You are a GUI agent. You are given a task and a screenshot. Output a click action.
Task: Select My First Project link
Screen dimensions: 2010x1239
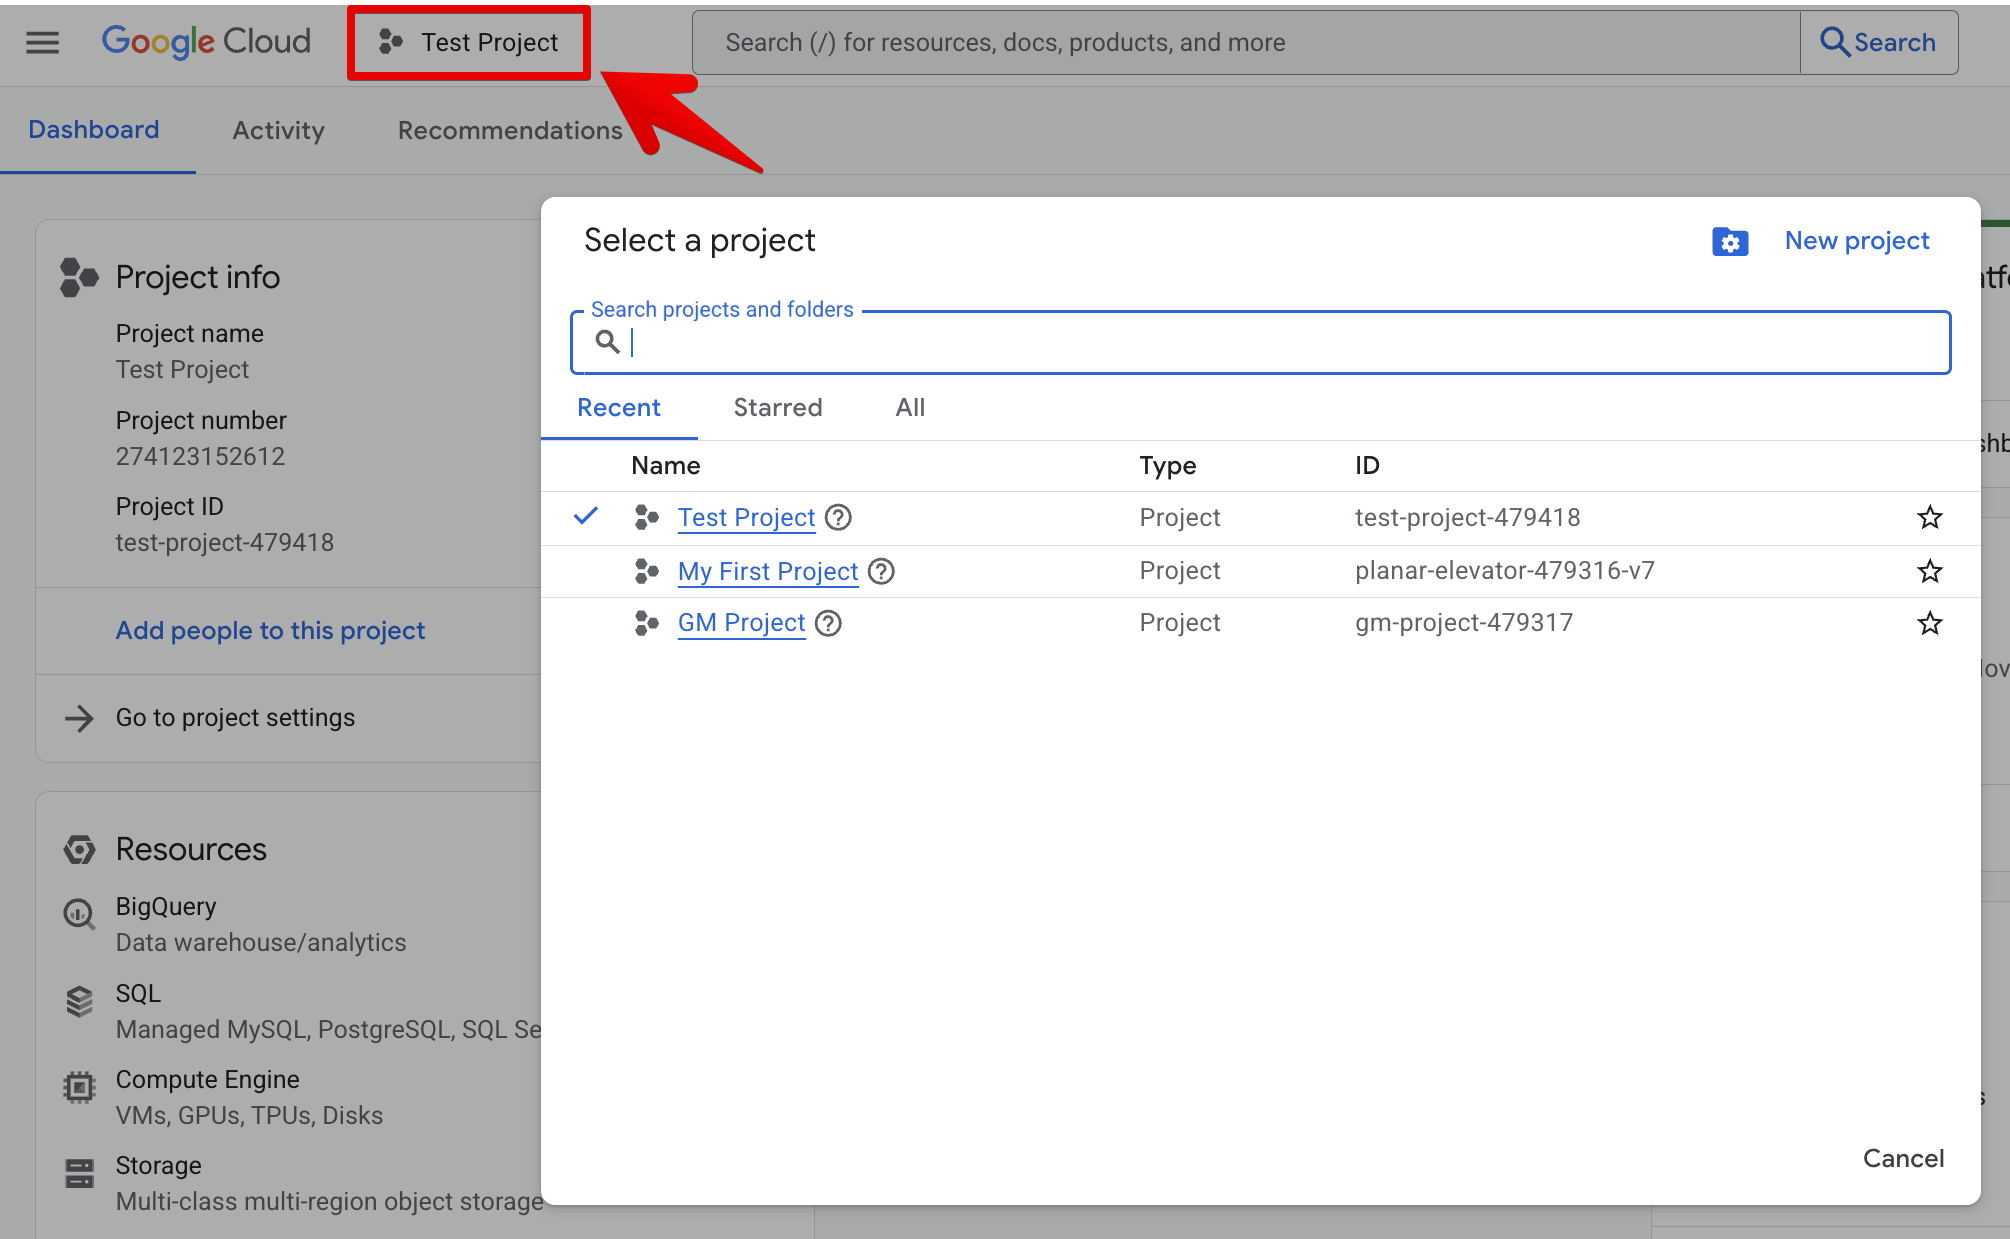pyautogui.click(x=767, y=571)
